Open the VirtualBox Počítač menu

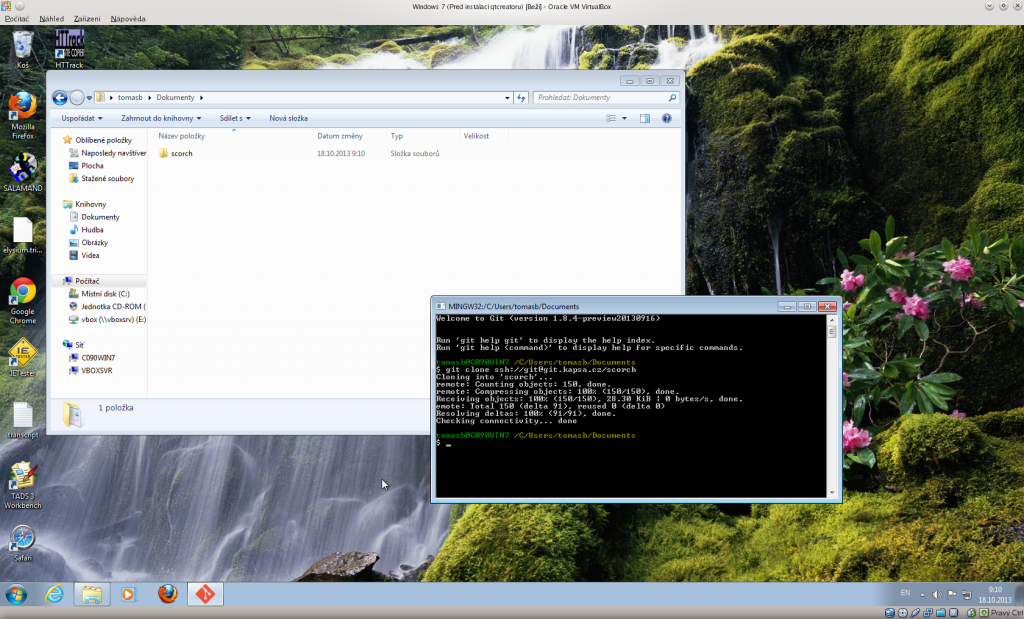(17, 19)
